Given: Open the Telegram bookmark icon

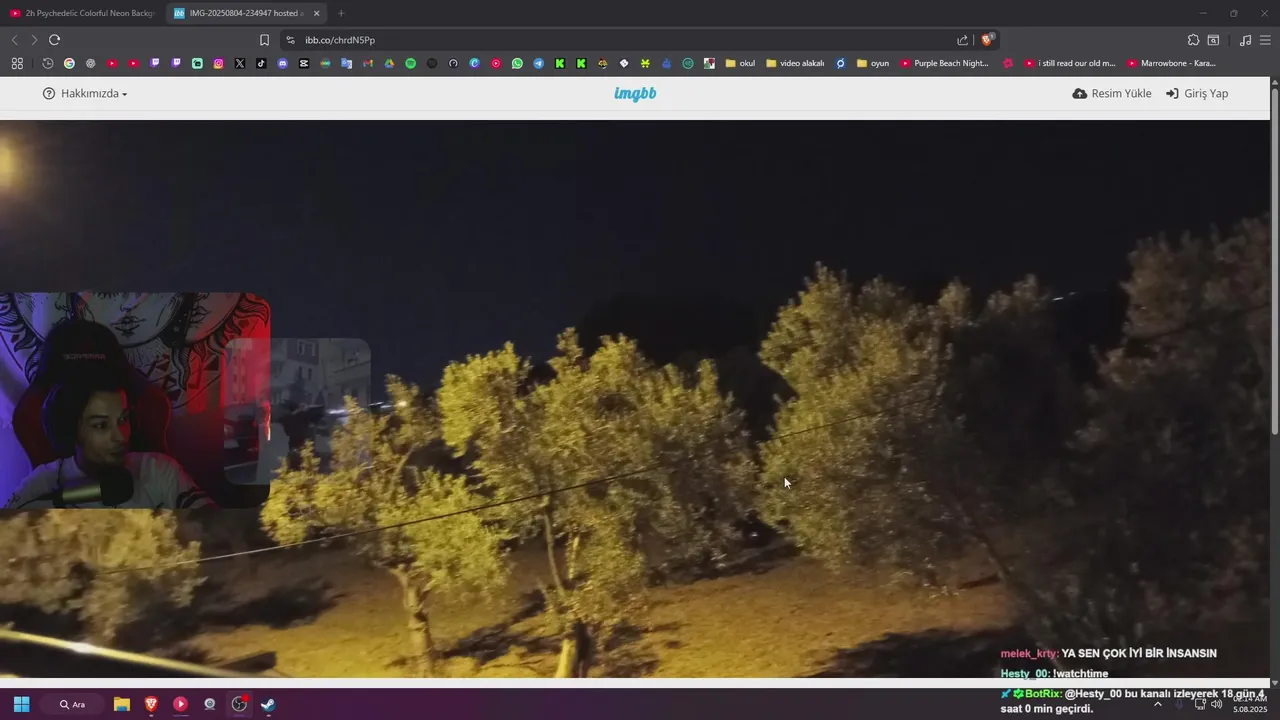Looking at the screenshot, I should [x=538, y=63].
